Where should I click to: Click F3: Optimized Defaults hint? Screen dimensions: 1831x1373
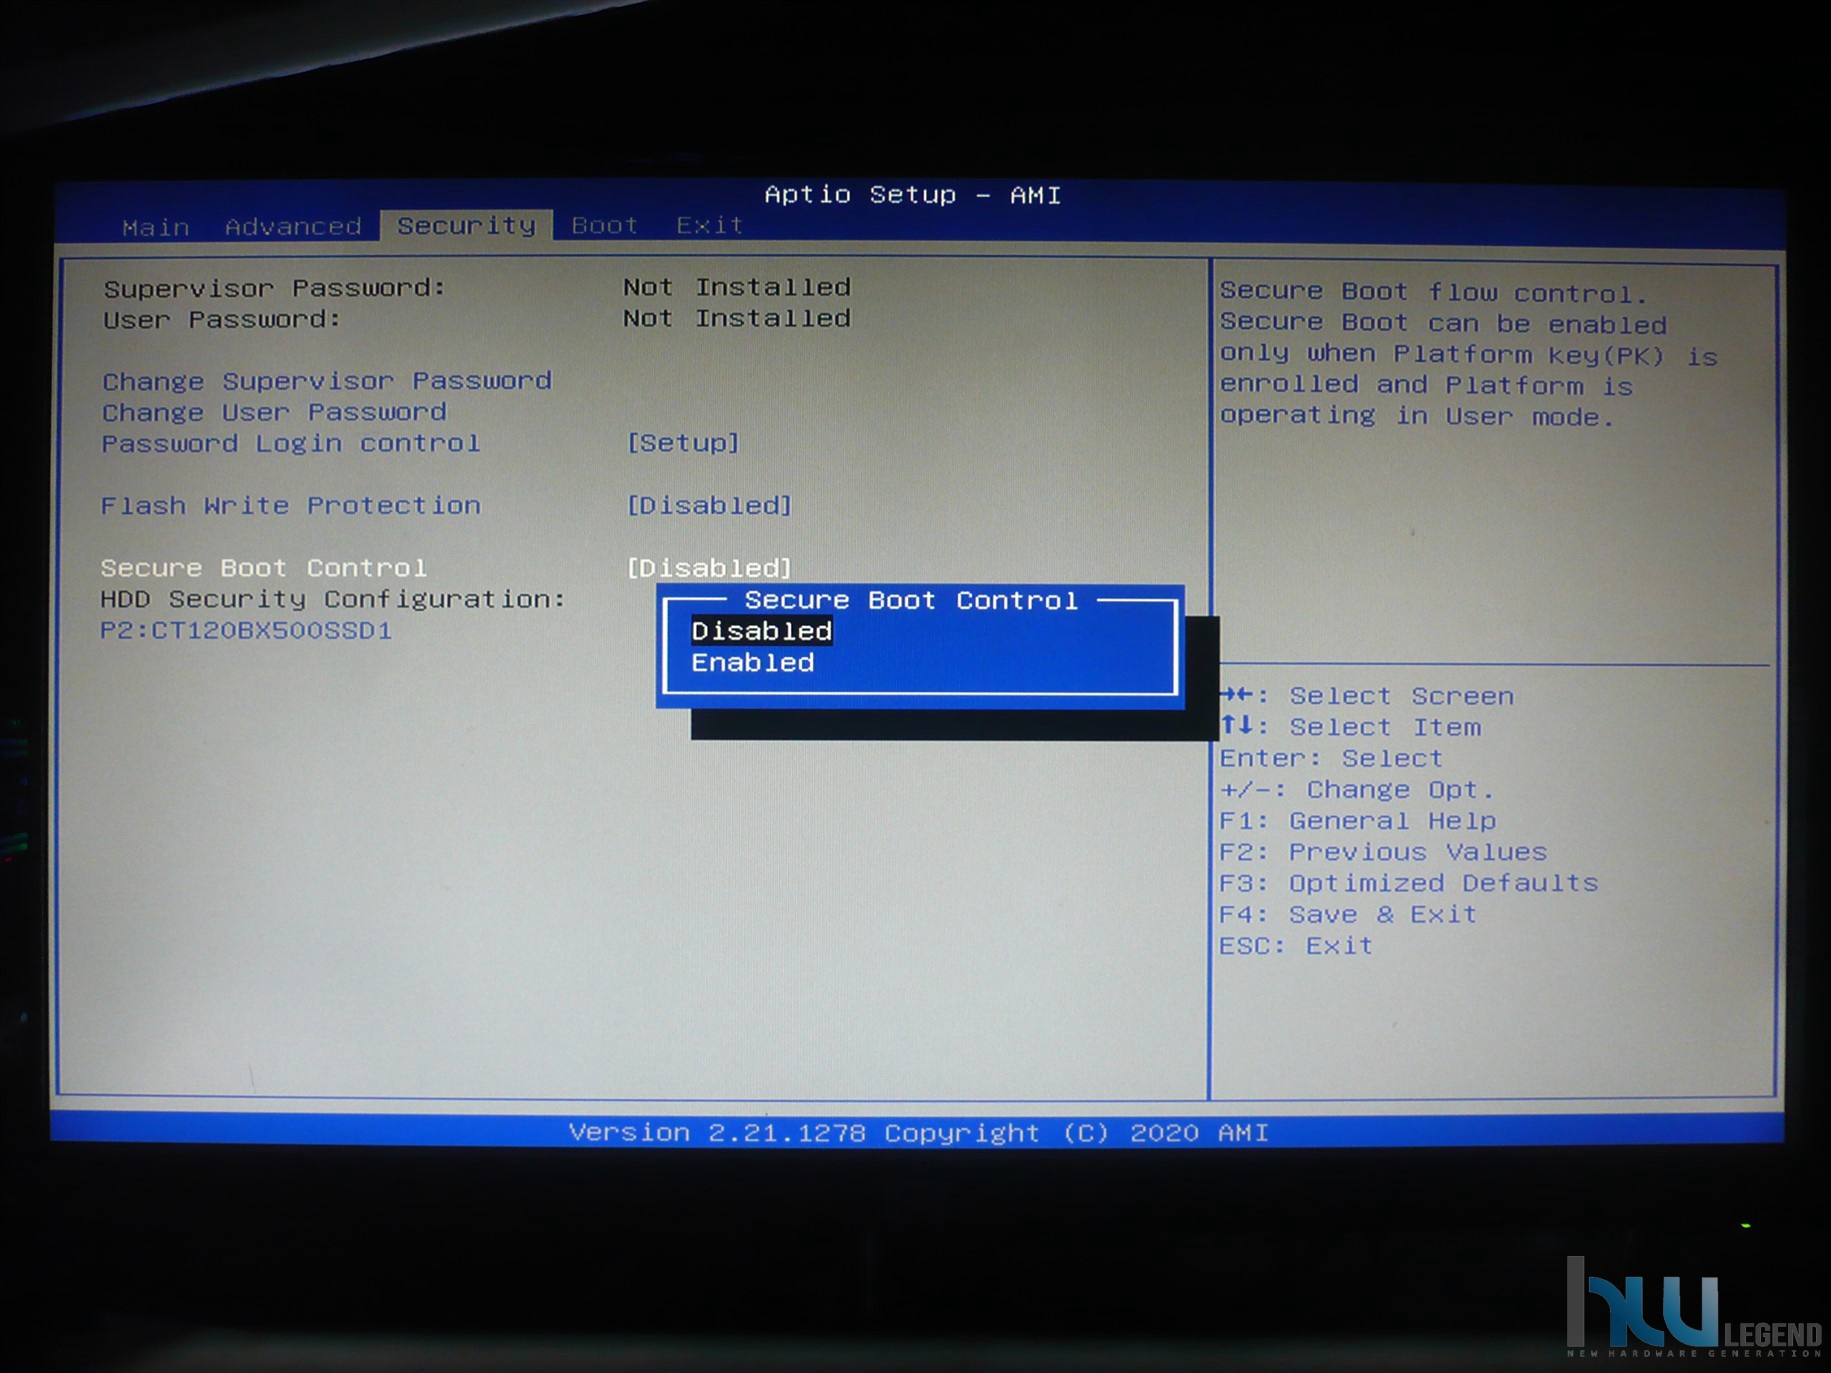[1409, 883]
